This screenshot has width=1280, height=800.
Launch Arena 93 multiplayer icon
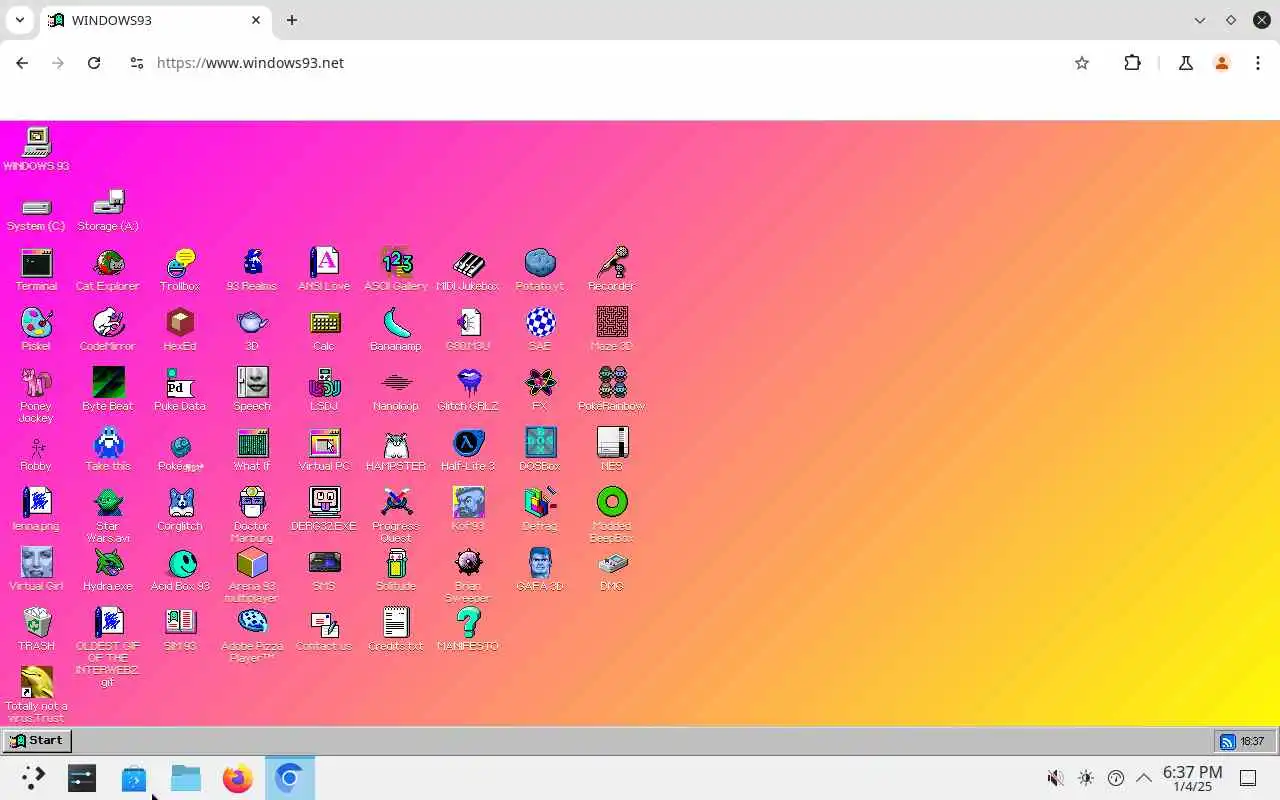[x=252, y=575]
